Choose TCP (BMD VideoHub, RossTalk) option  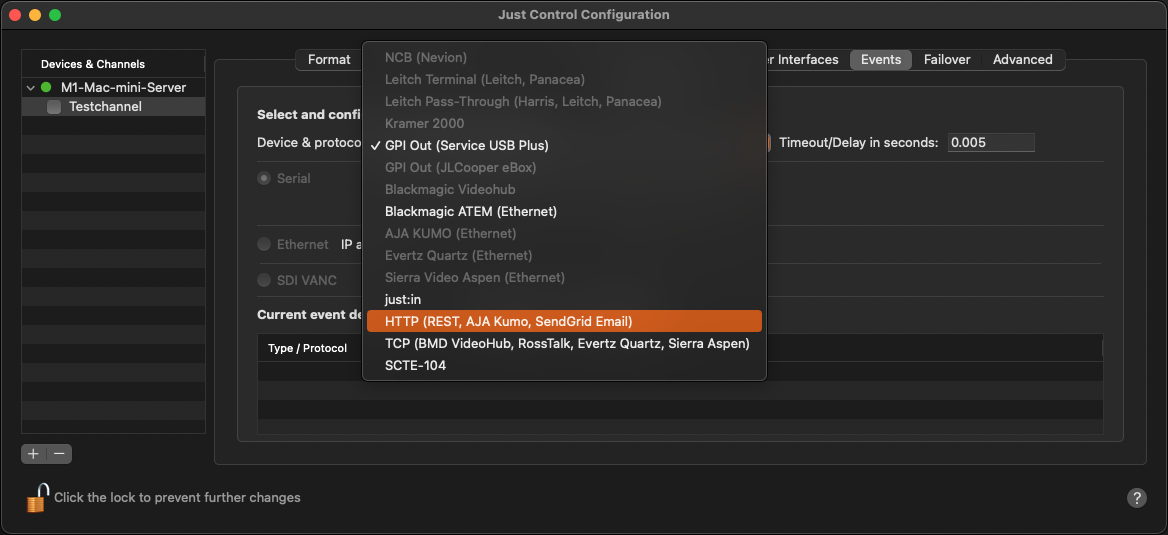coord(565,344)
